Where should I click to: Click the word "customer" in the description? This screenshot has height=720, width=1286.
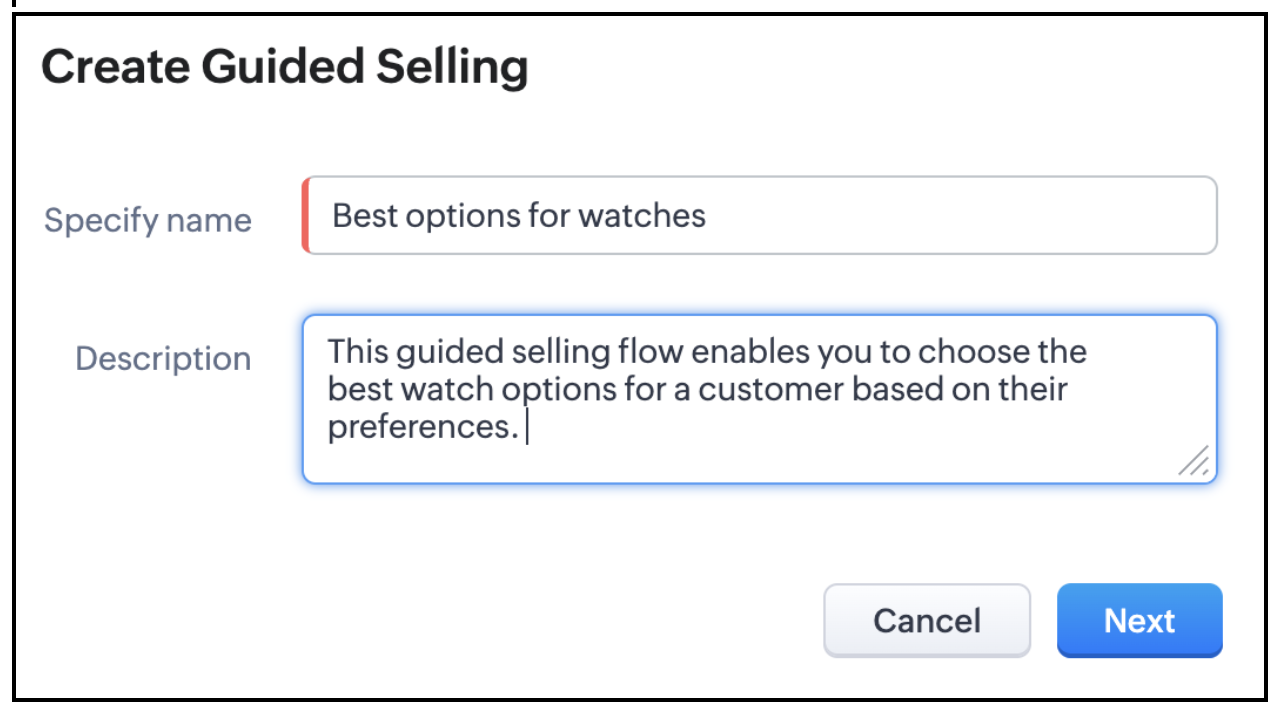point(770,390)
